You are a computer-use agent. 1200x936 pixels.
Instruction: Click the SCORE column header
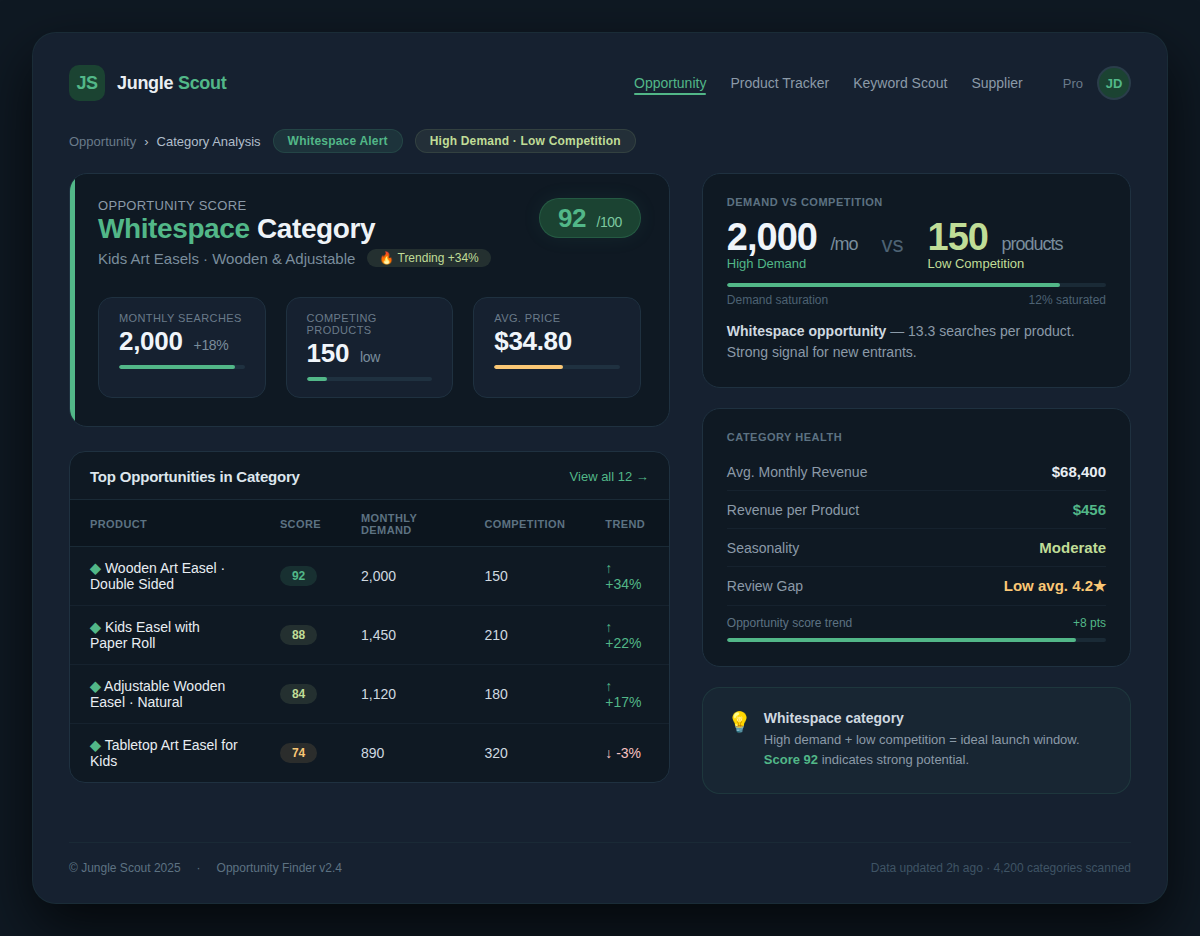pyautogui.click(x=300, y=524)
